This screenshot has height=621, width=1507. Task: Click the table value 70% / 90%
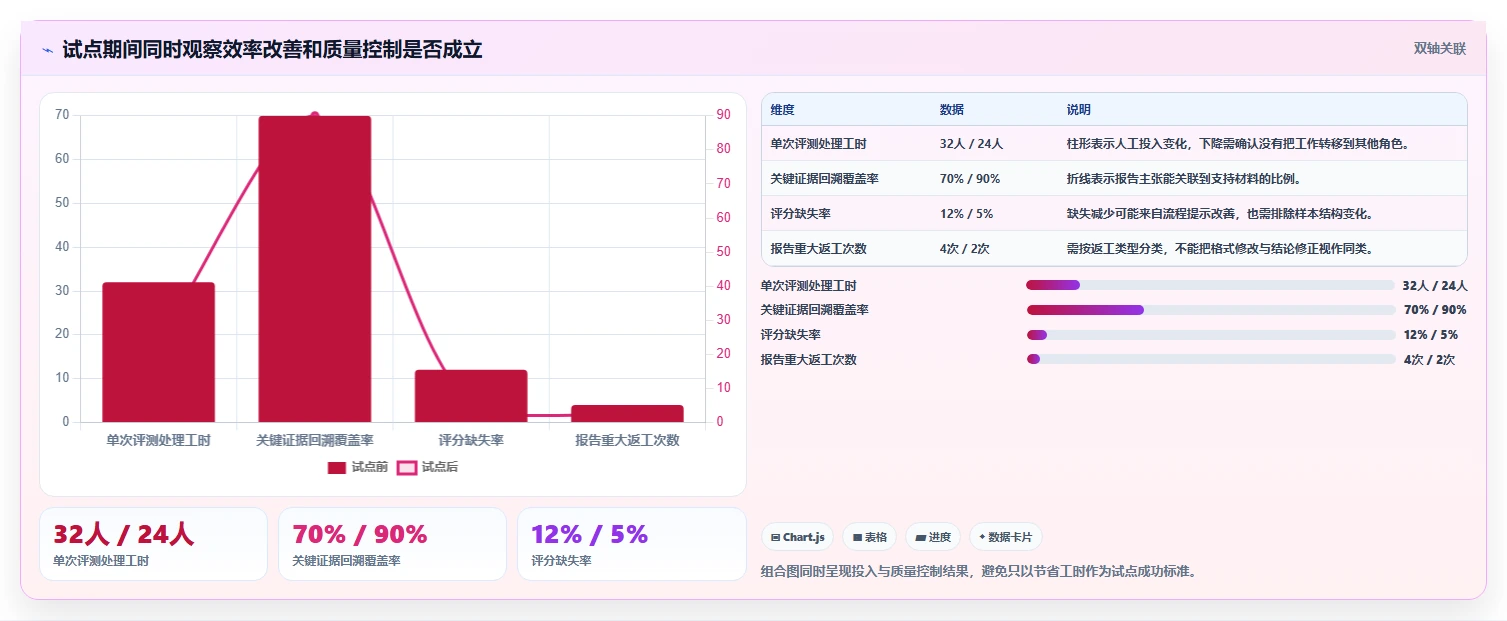click(969, 179)
